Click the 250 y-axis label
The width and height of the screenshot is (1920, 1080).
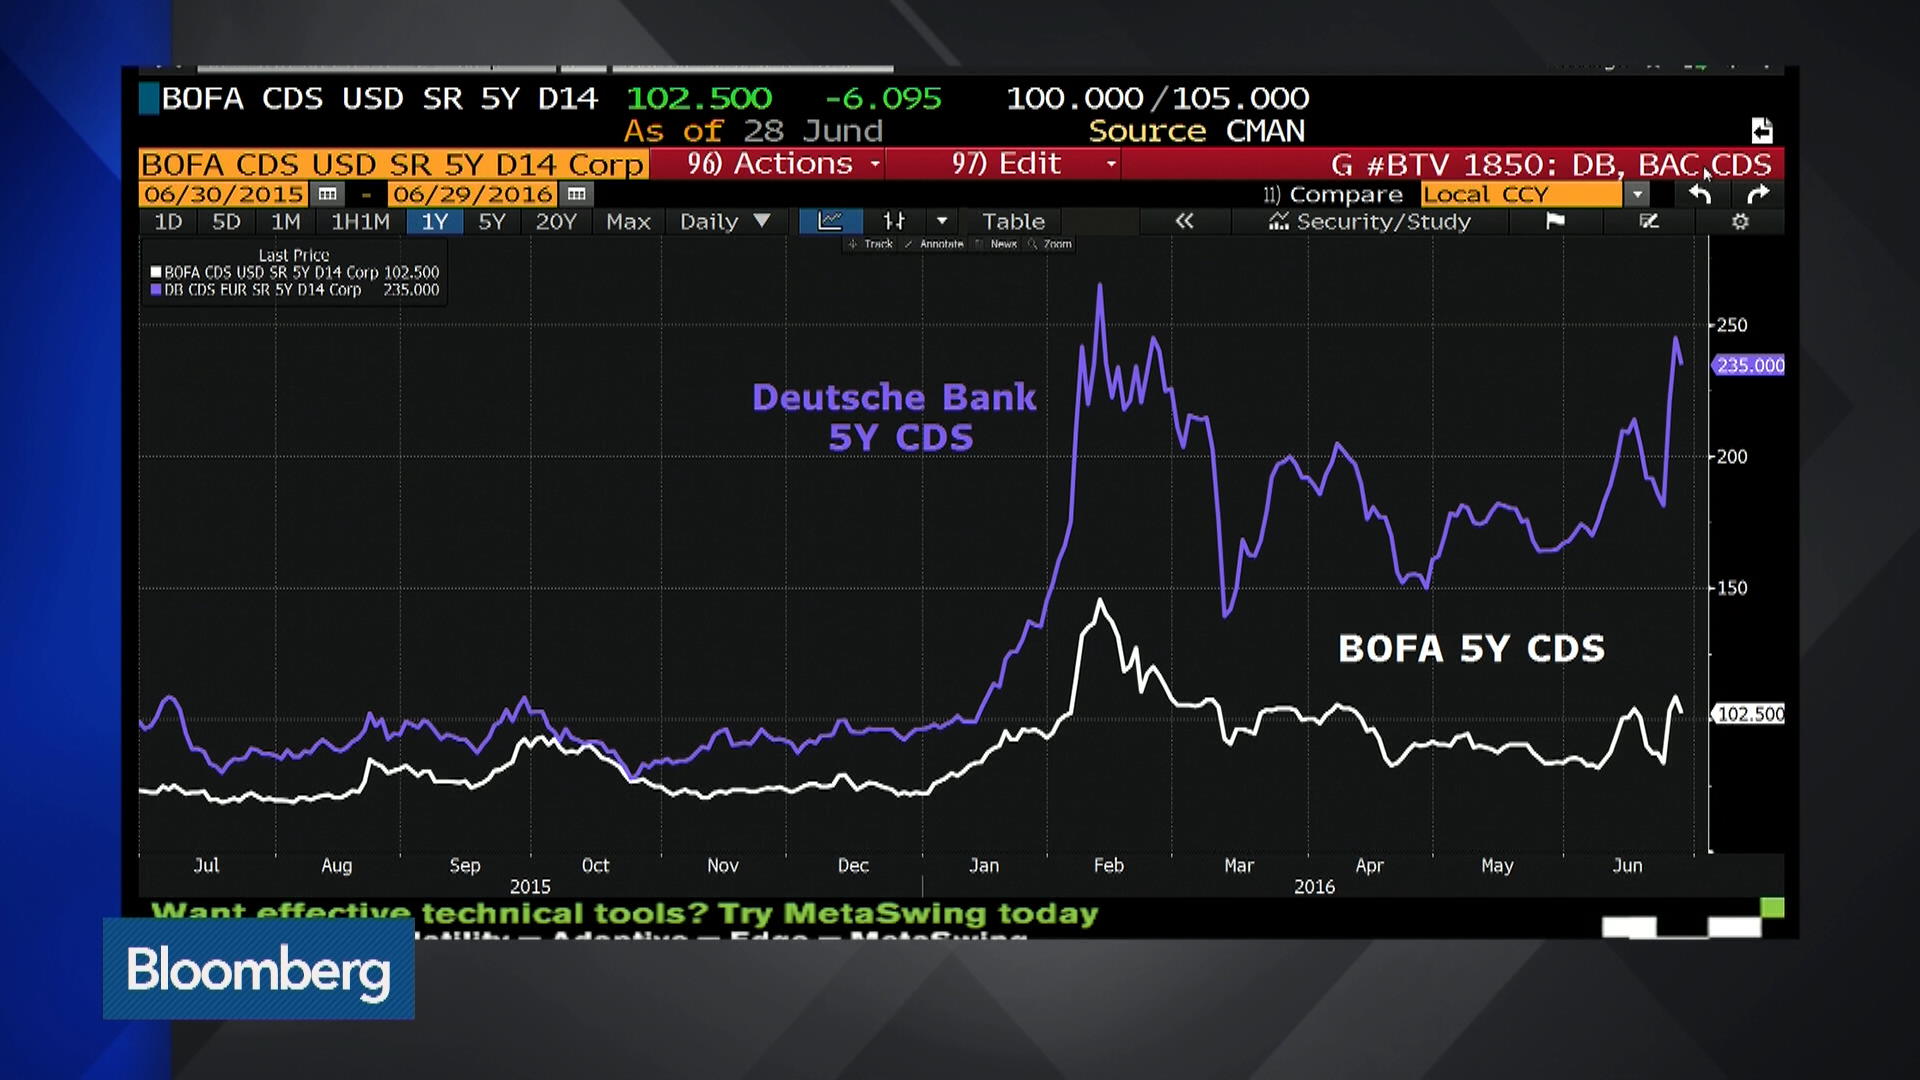click(x=1732, y=325)
